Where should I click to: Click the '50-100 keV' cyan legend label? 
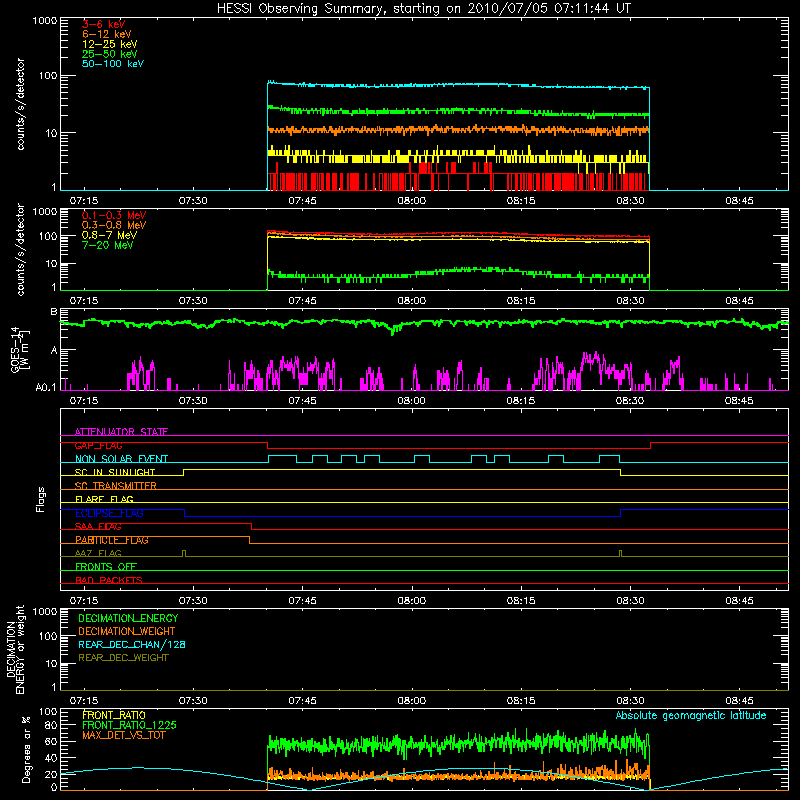coord(113,64)
